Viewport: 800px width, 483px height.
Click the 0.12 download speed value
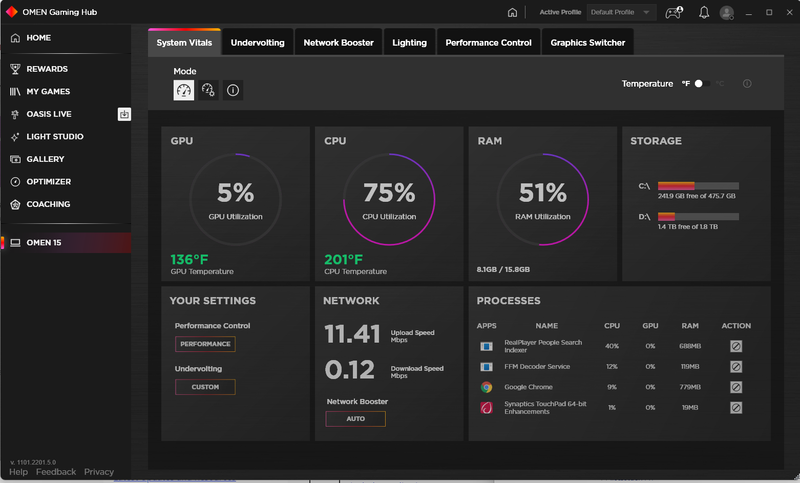point(349,370)
